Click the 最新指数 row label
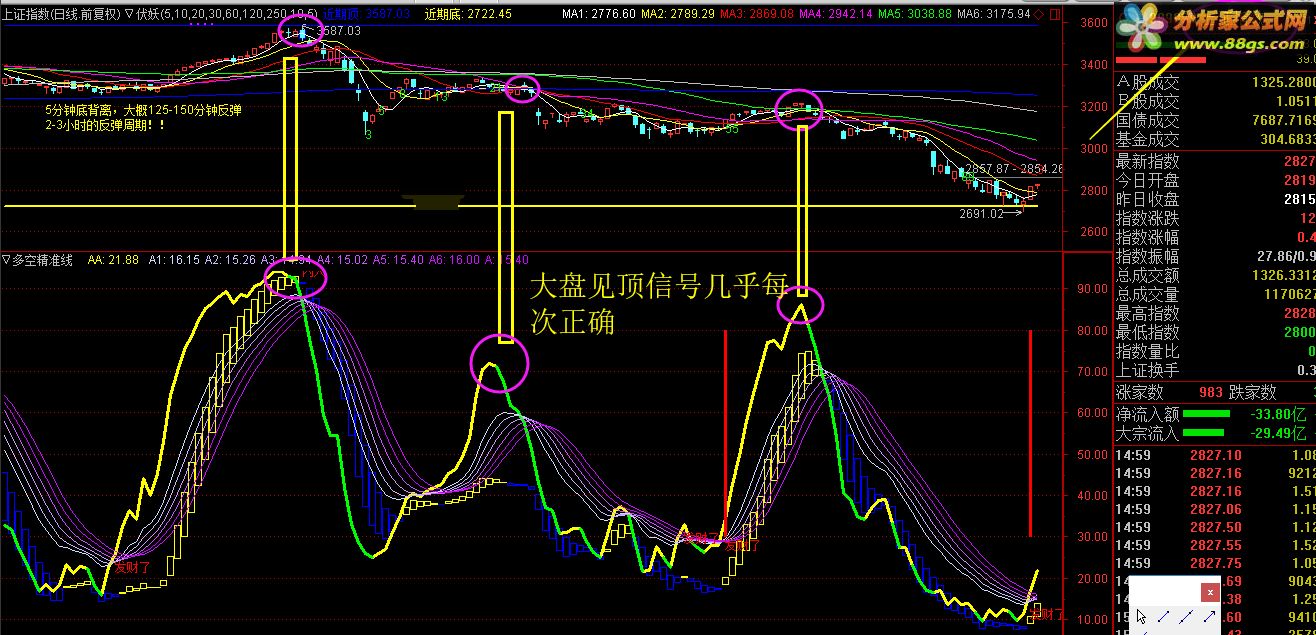1316x635 pixels. point(1147,161)
